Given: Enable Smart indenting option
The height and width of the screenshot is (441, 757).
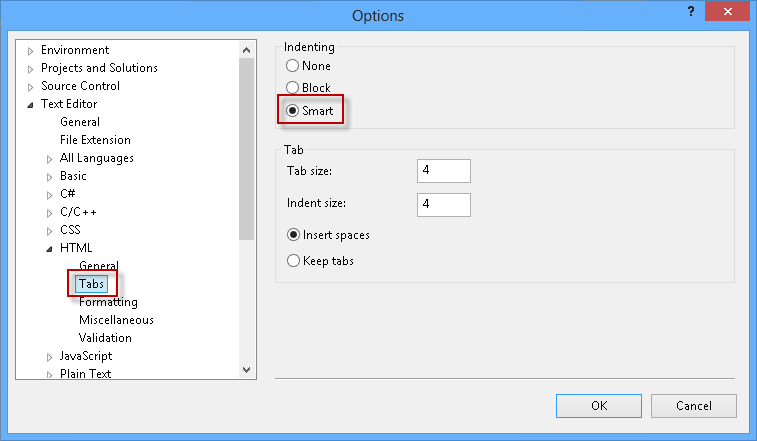Looking at the screenshot, I should 293,111.
